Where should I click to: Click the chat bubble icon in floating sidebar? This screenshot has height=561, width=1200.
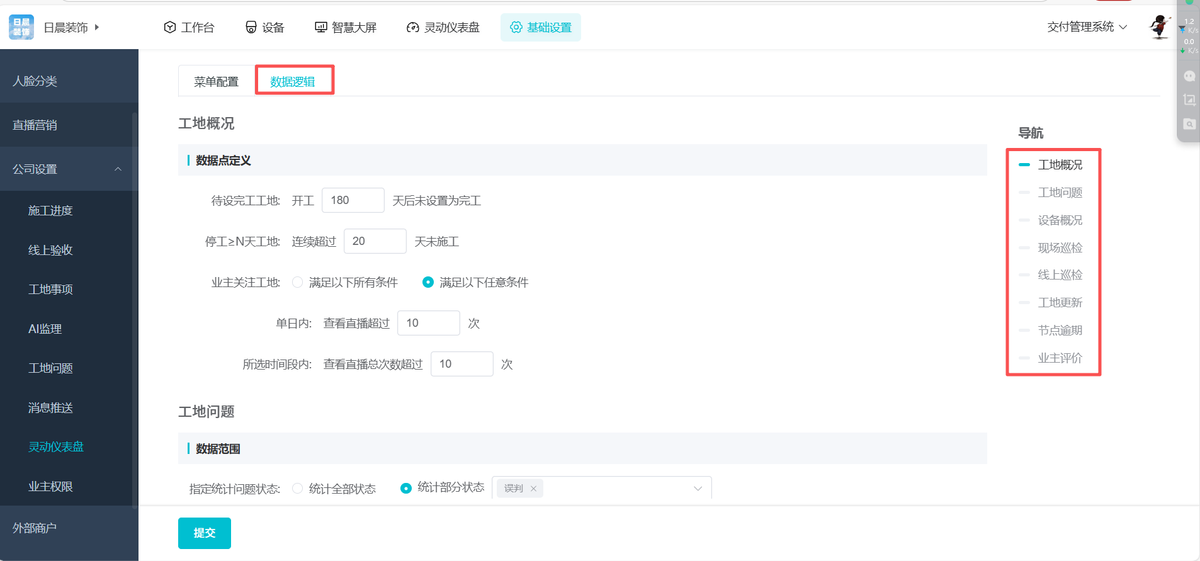pyautogui.click(x=1189, y=76)
